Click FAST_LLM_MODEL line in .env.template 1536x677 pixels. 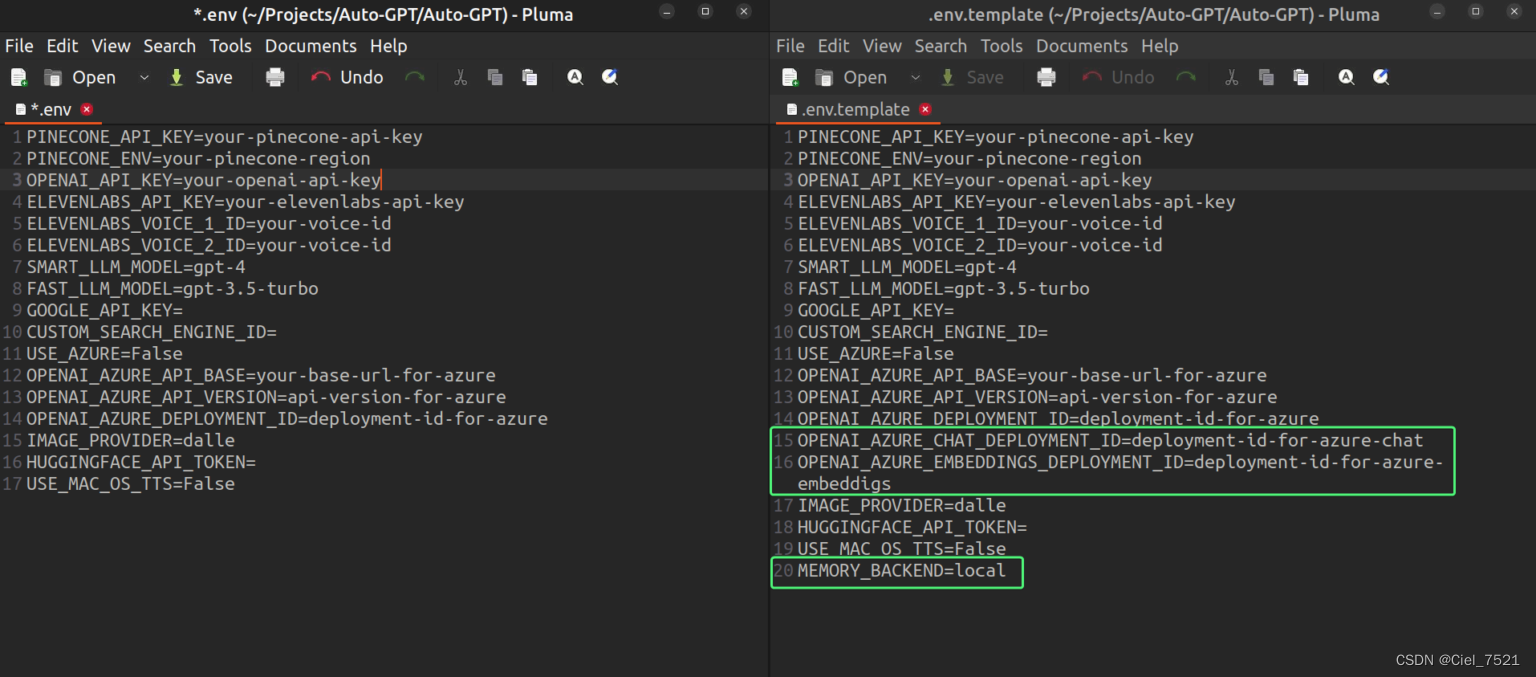[x=943, y=289]
